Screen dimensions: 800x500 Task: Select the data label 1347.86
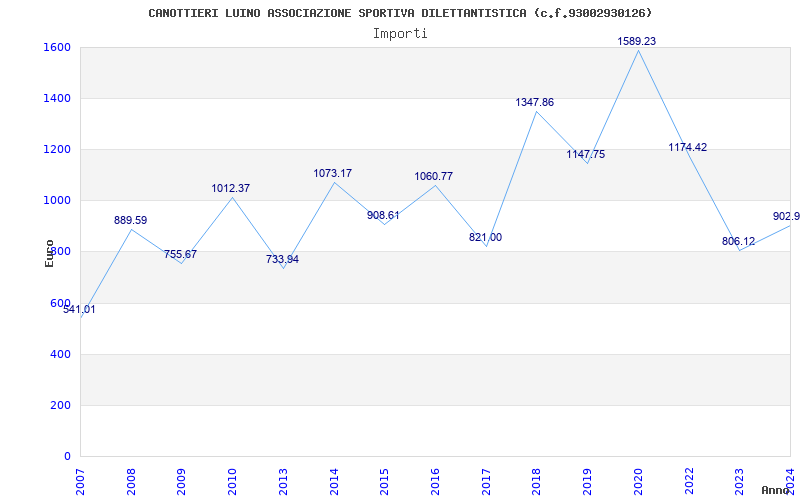[534, 103]
